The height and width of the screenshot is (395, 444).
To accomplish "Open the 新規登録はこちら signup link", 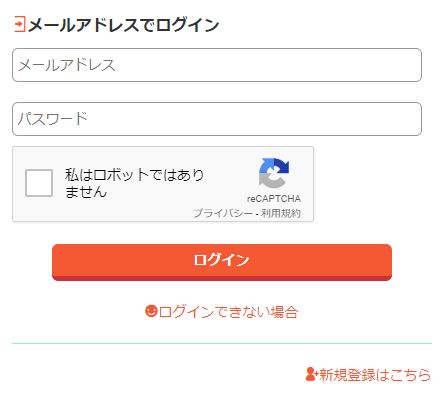I will click(375, 374).
